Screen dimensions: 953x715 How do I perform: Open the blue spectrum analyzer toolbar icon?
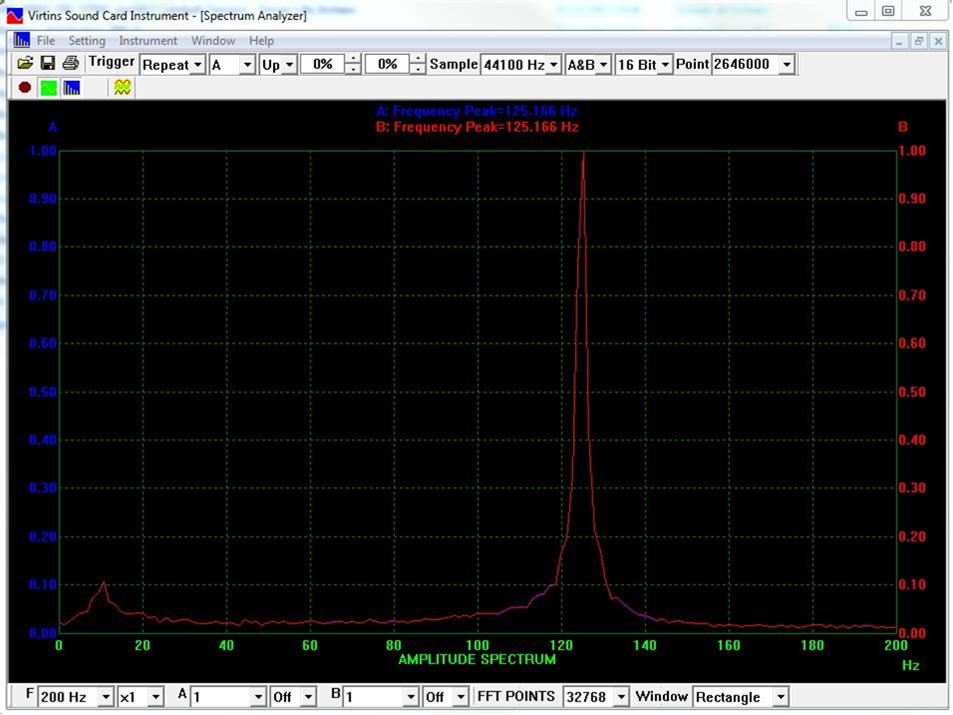tap(71, 88)
